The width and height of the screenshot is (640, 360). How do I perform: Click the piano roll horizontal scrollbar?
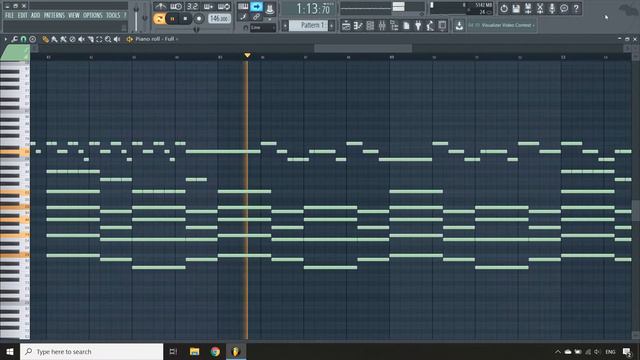[x=363, y=48]
